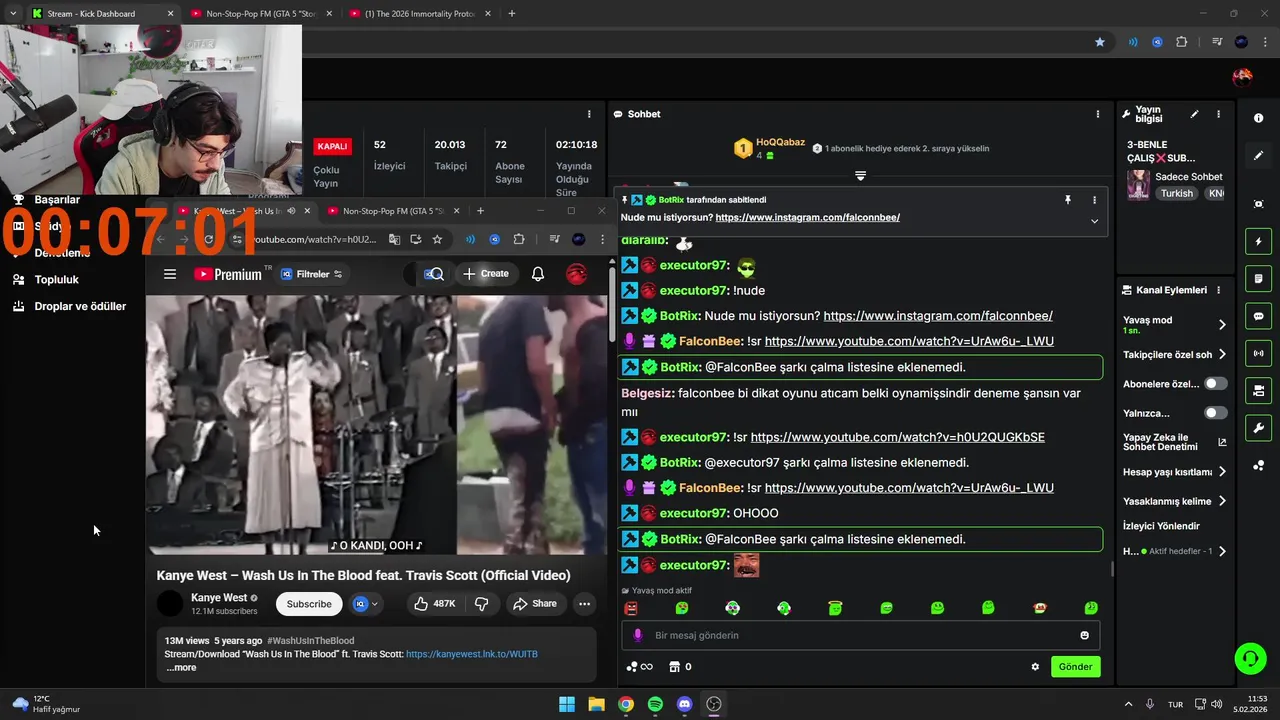Expand Takipçilere özel sohbet option
Image resolution: width=1280 pixels, height=720 pixels.
[x=1222, y=354]
